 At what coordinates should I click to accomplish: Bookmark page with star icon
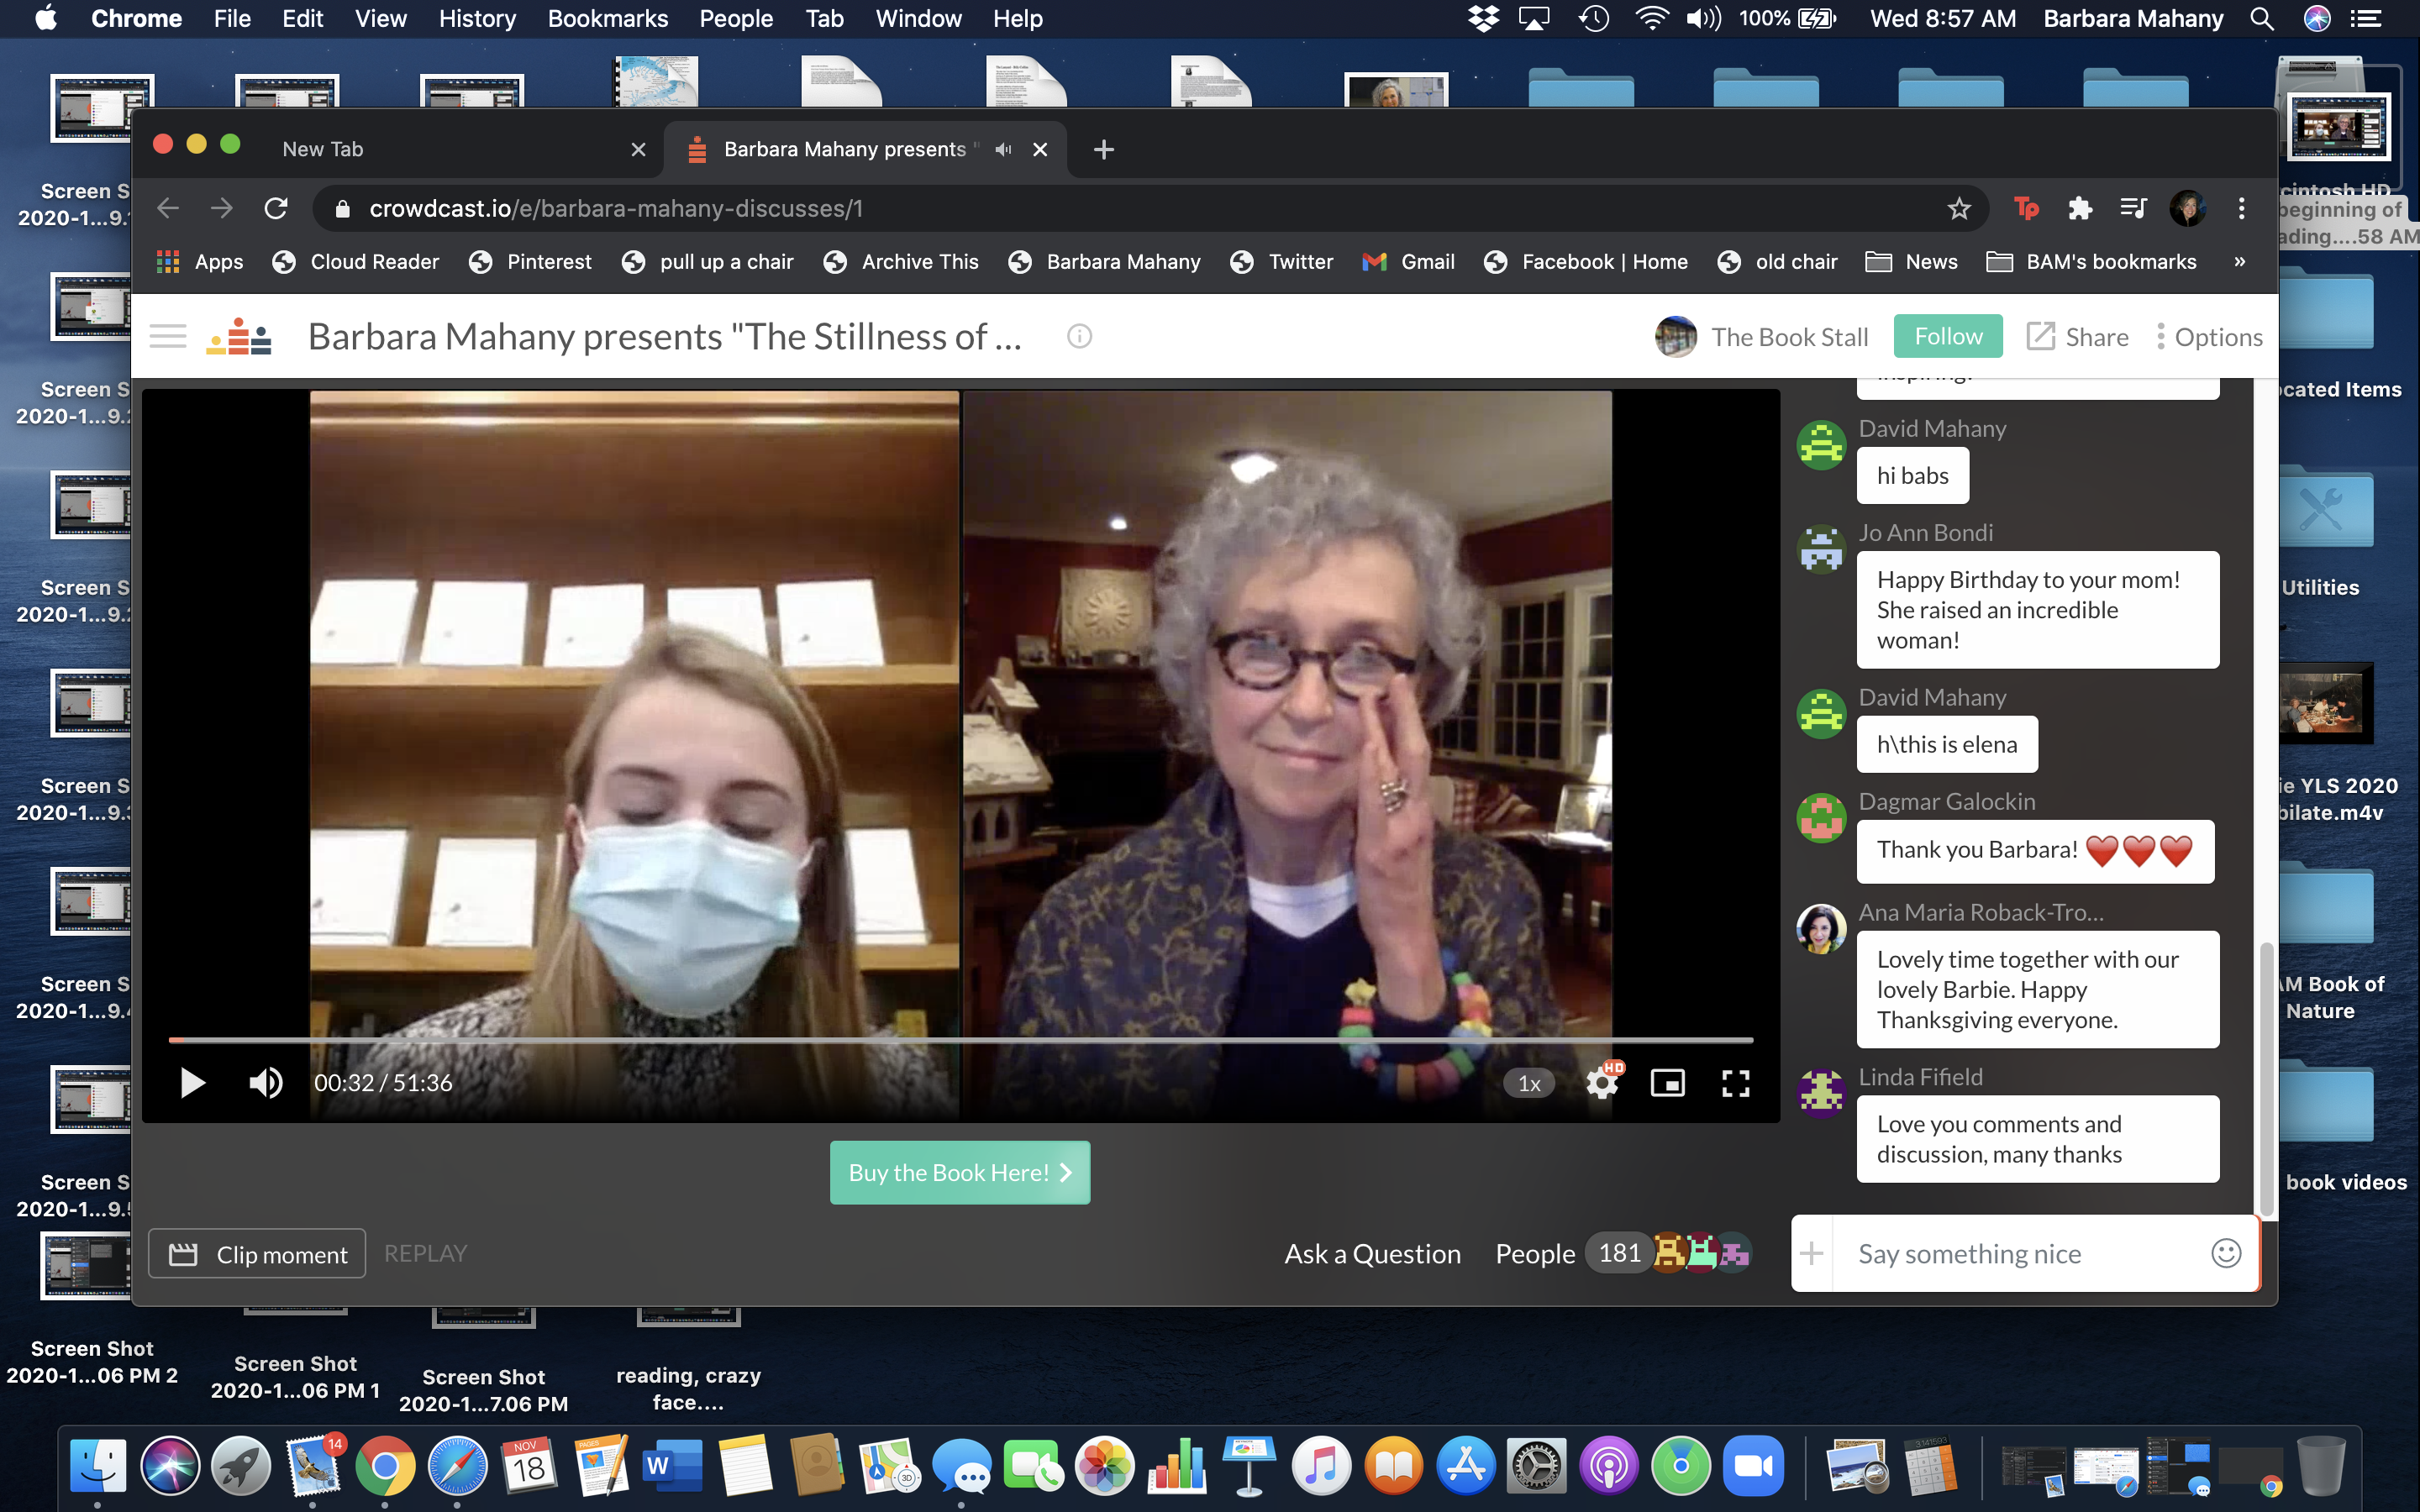1958,208
